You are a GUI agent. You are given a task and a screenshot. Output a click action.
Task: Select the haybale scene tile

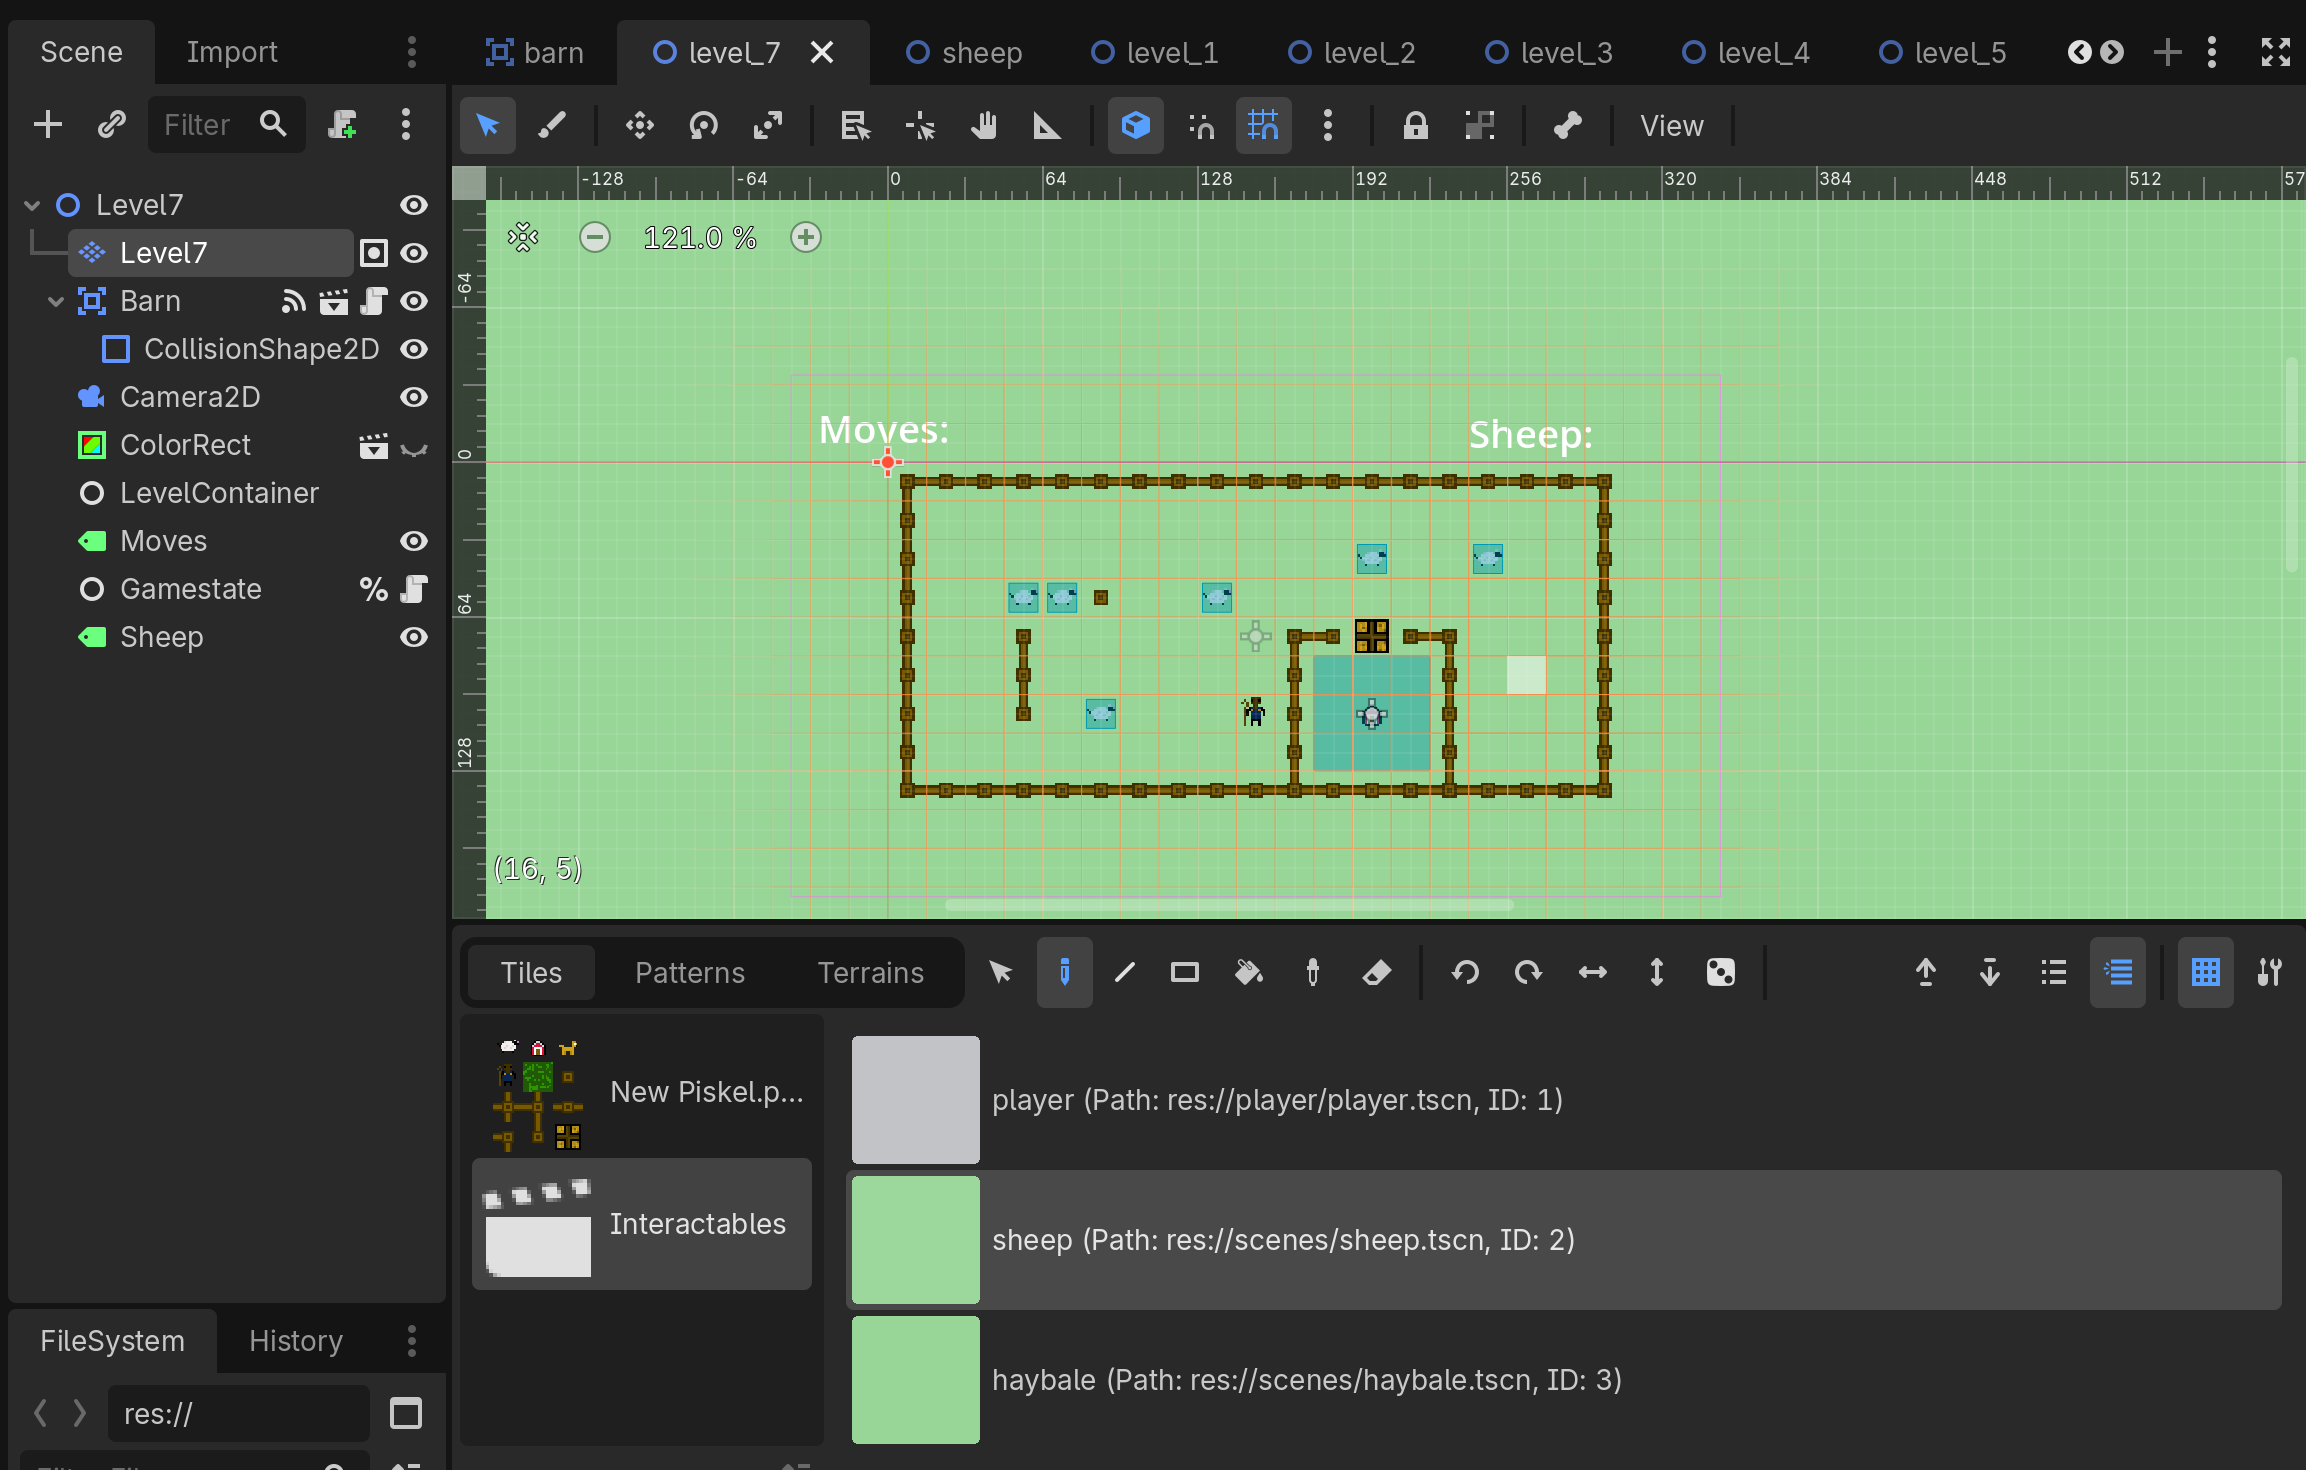point(1566,1380)
